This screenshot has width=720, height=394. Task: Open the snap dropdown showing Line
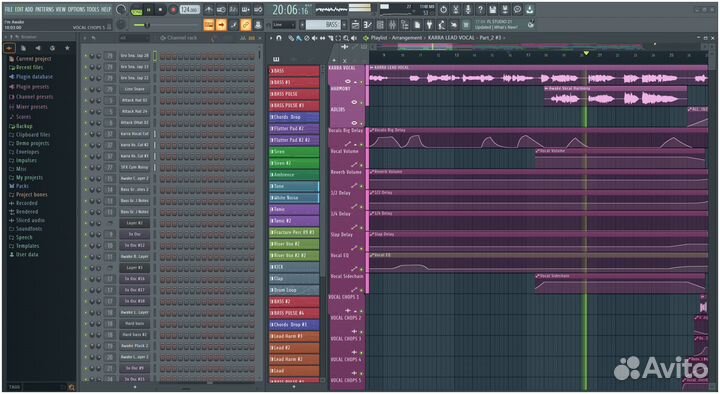(x=284, y=25)
